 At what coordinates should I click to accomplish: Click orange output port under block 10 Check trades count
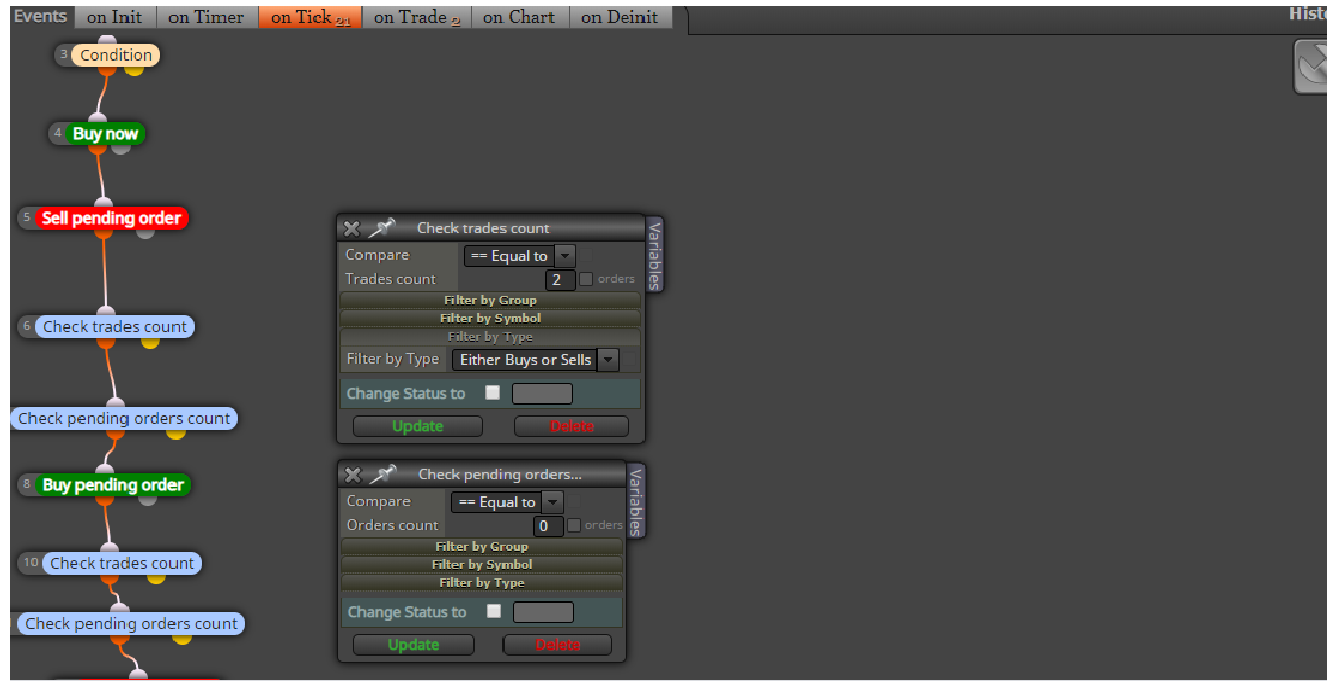(108, 579)
